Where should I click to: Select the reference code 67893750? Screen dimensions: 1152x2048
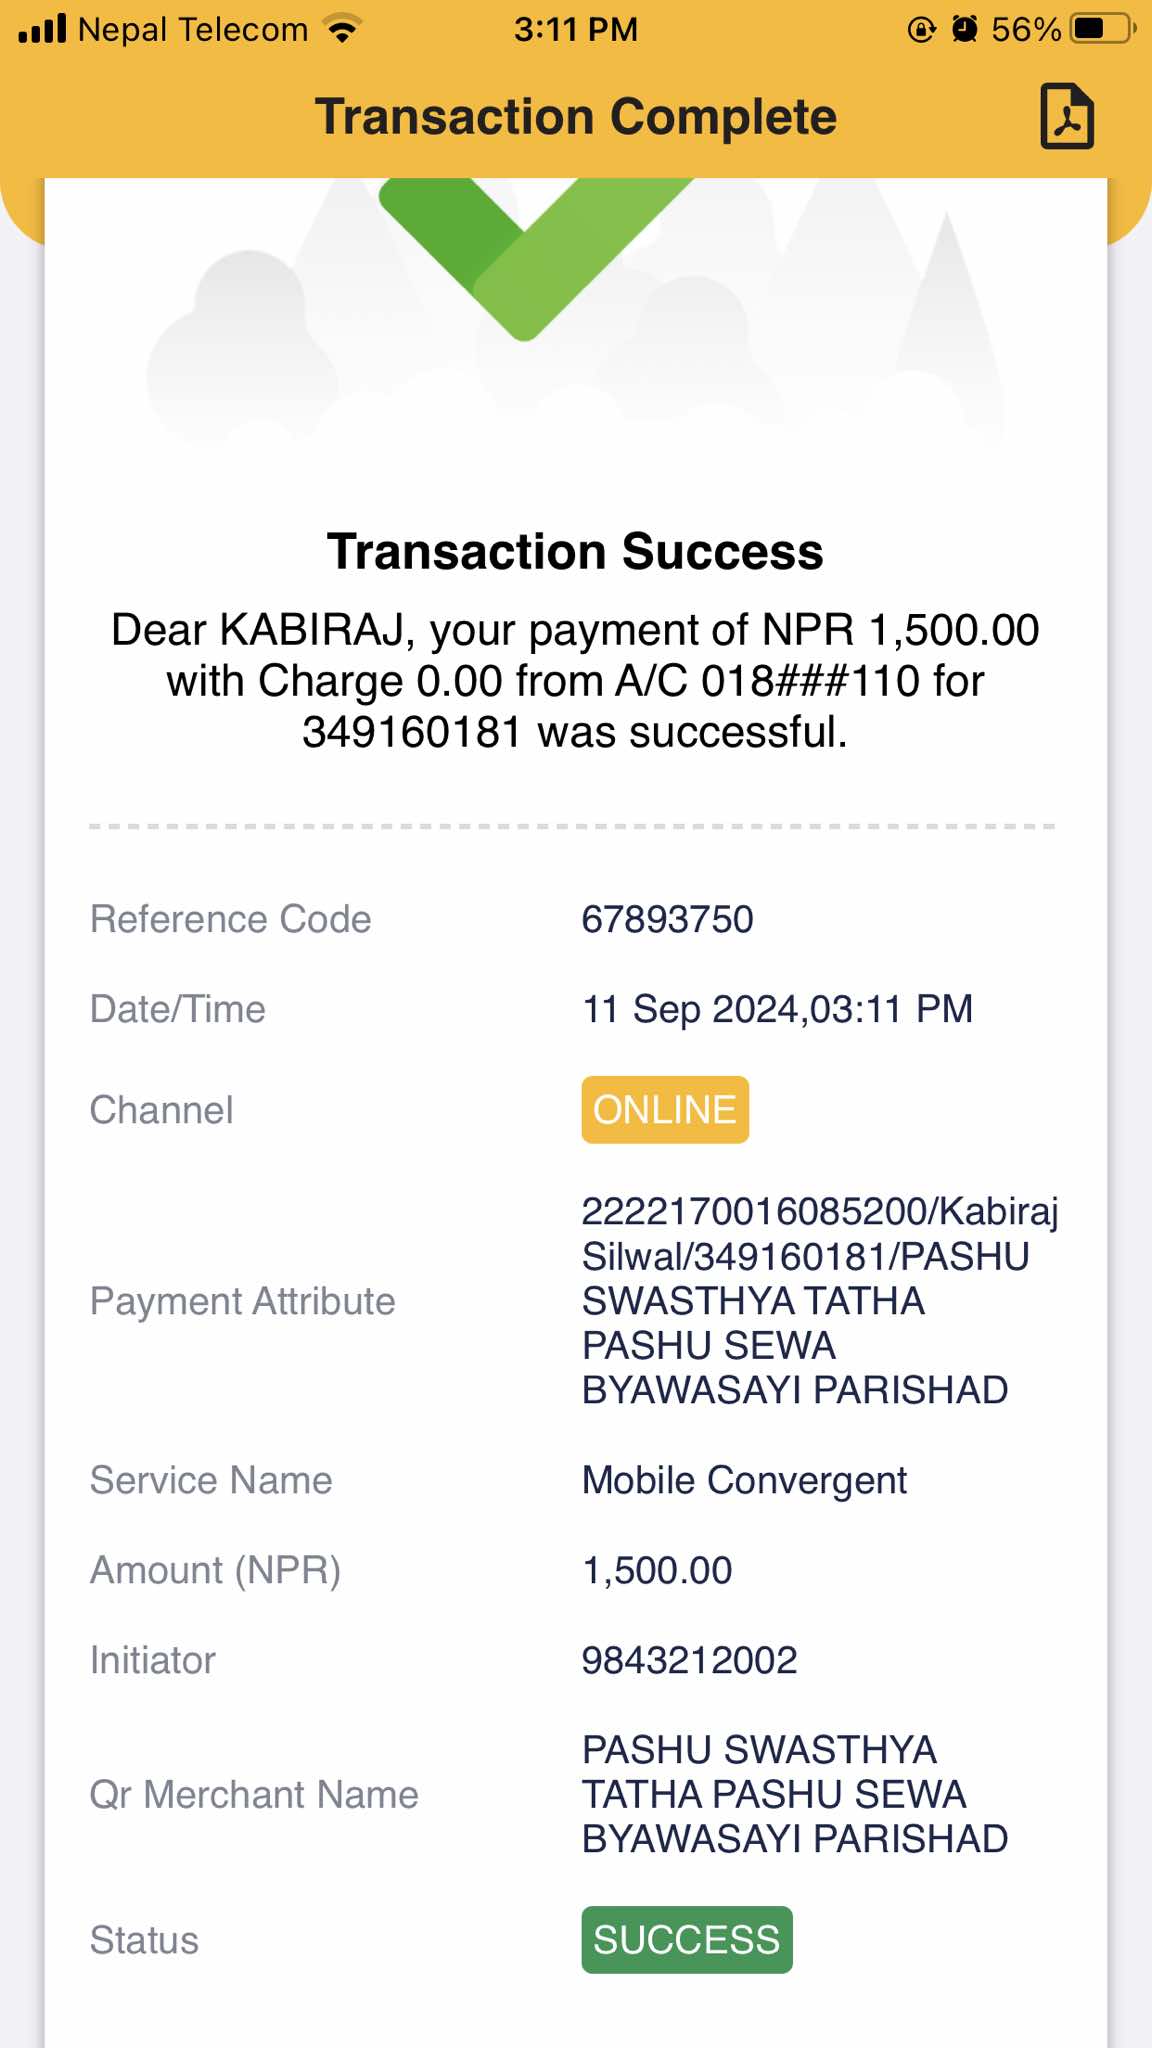tap(667, 919)
